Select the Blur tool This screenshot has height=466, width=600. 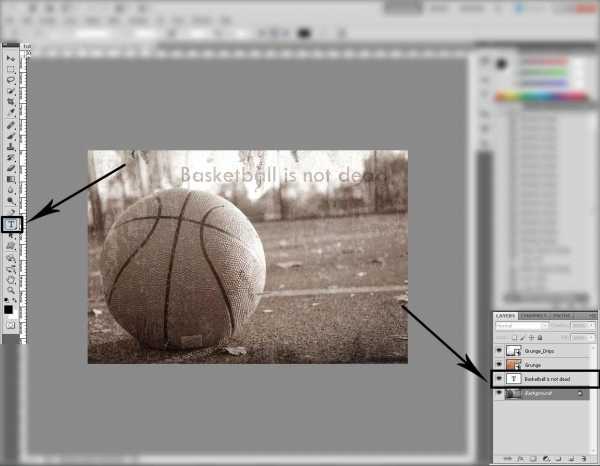coord(11,190)
